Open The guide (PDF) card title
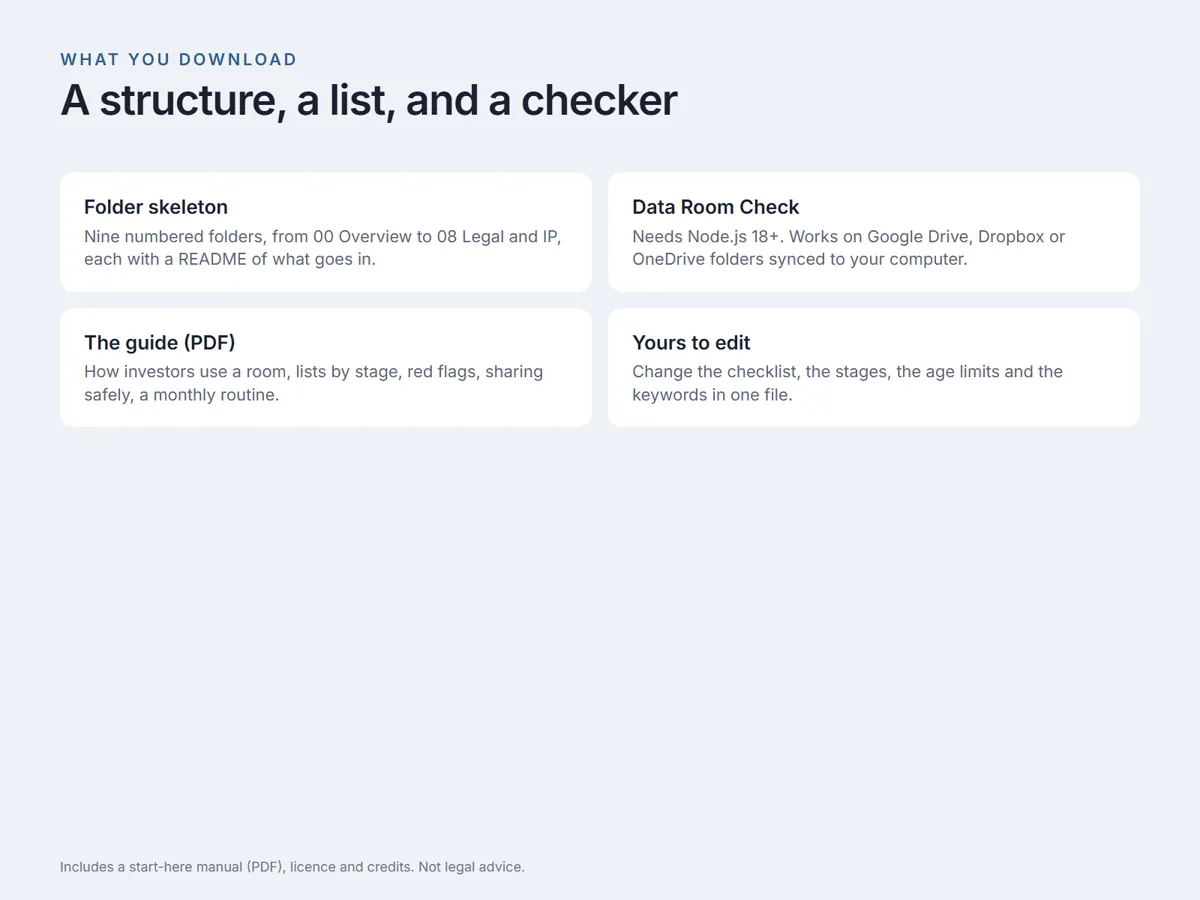Screen dimensions: 1200x900 (x=159, y=342)
